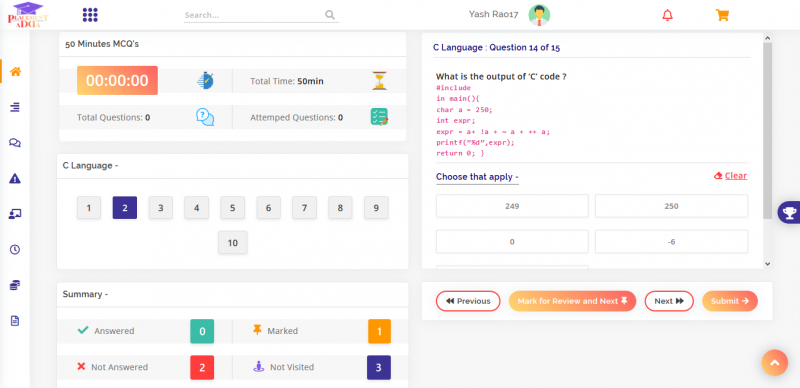
Task: Jump to question 1
Action: pyautogui.click(x=89, y=208)
